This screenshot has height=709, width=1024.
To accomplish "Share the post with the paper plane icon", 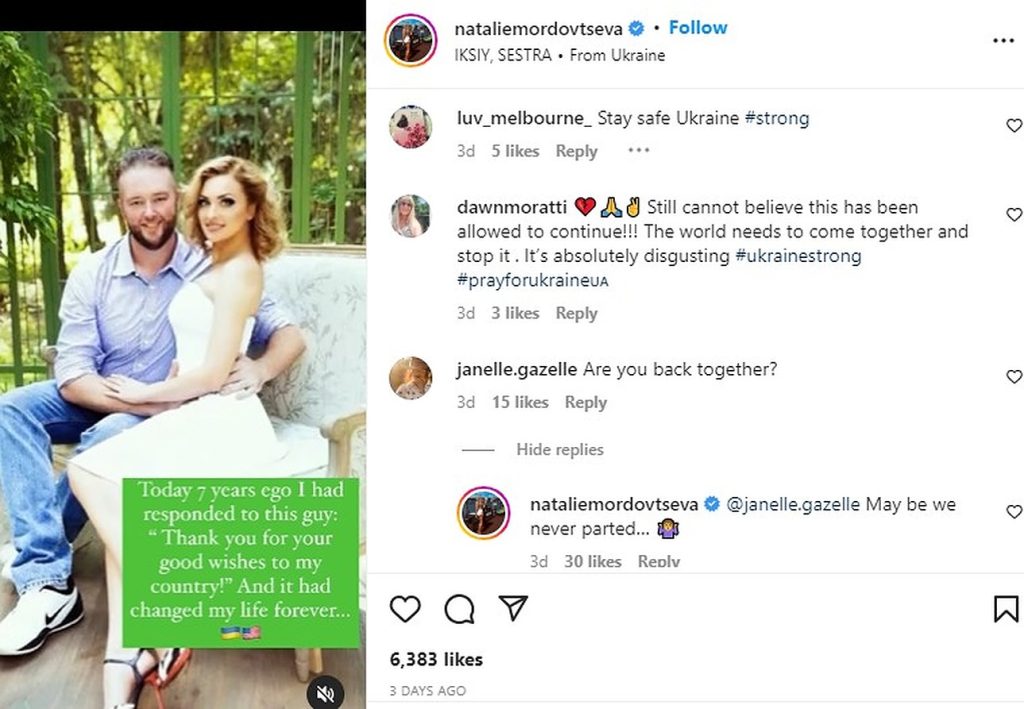I will coord(513,609).
